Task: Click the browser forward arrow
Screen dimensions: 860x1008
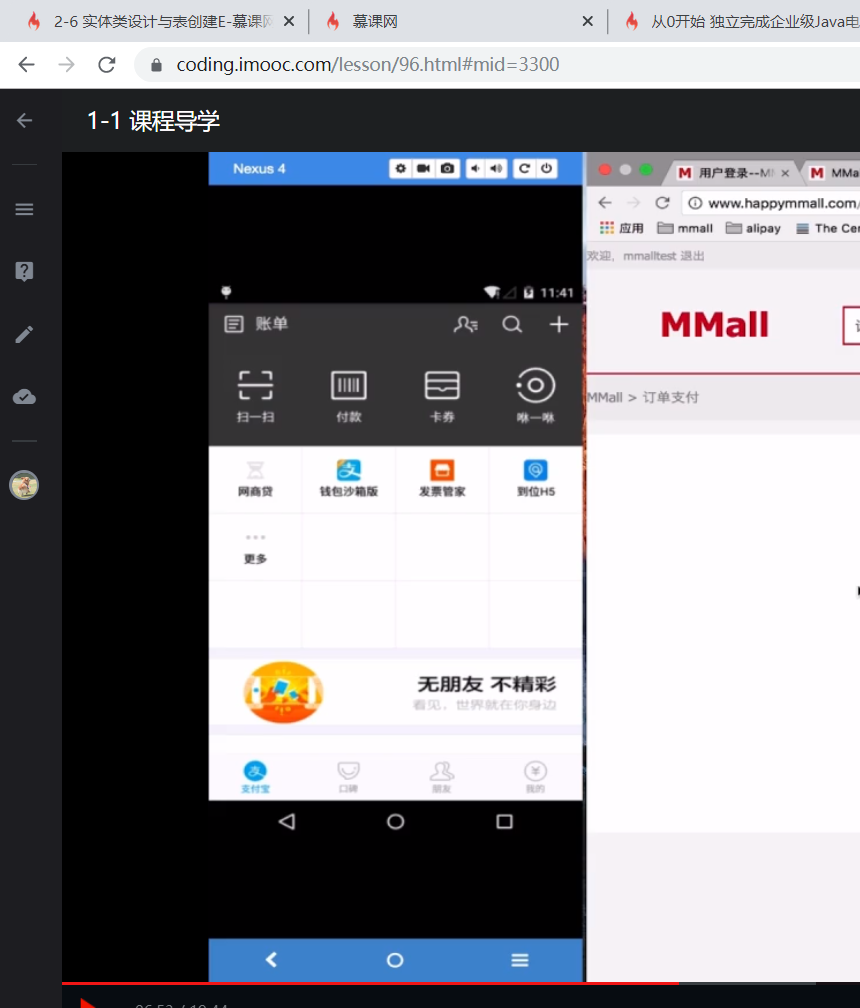Action: point(66,64)
